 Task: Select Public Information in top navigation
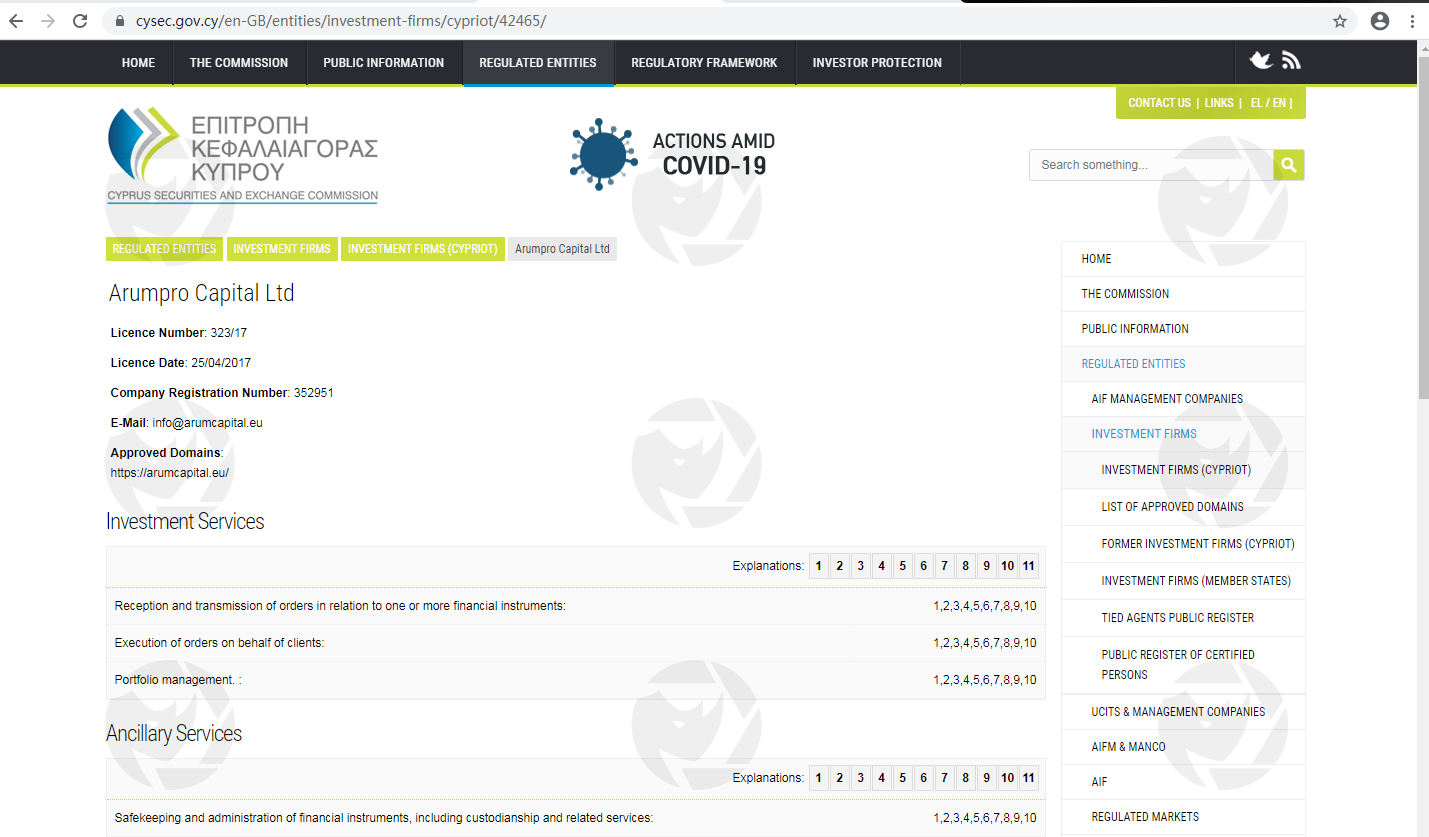click(383, 62)
